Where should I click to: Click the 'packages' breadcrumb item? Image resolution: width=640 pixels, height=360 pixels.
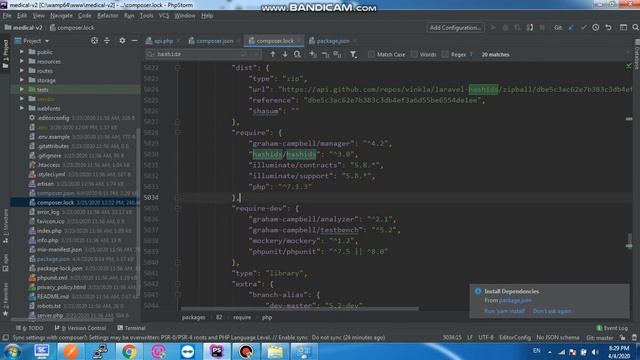coord(193,318)
